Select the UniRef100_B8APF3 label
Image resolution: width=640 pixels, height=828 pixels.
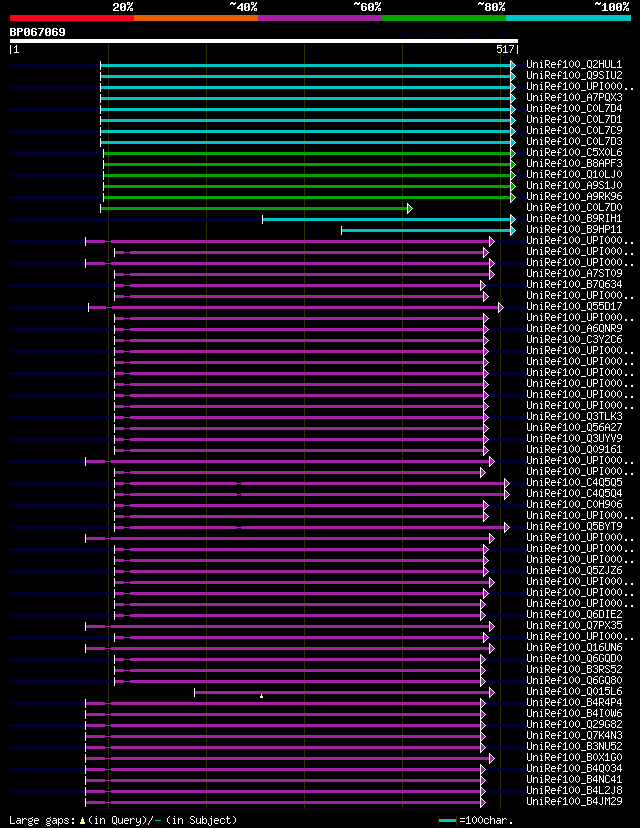(x=574, y=164)
